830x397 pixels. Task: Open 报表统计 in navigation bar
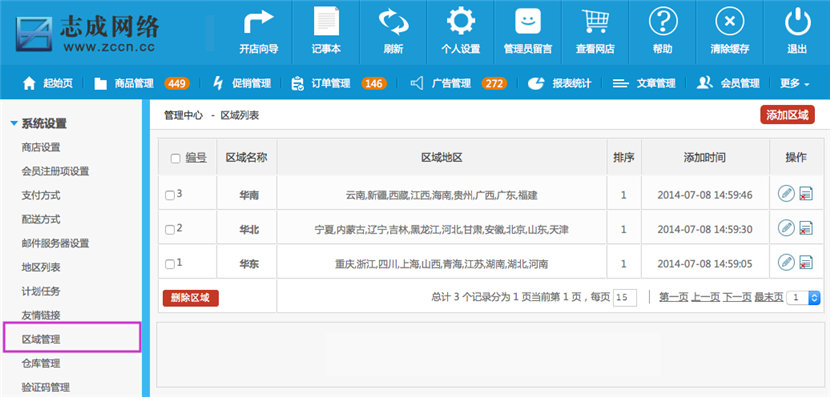point(560,83)
